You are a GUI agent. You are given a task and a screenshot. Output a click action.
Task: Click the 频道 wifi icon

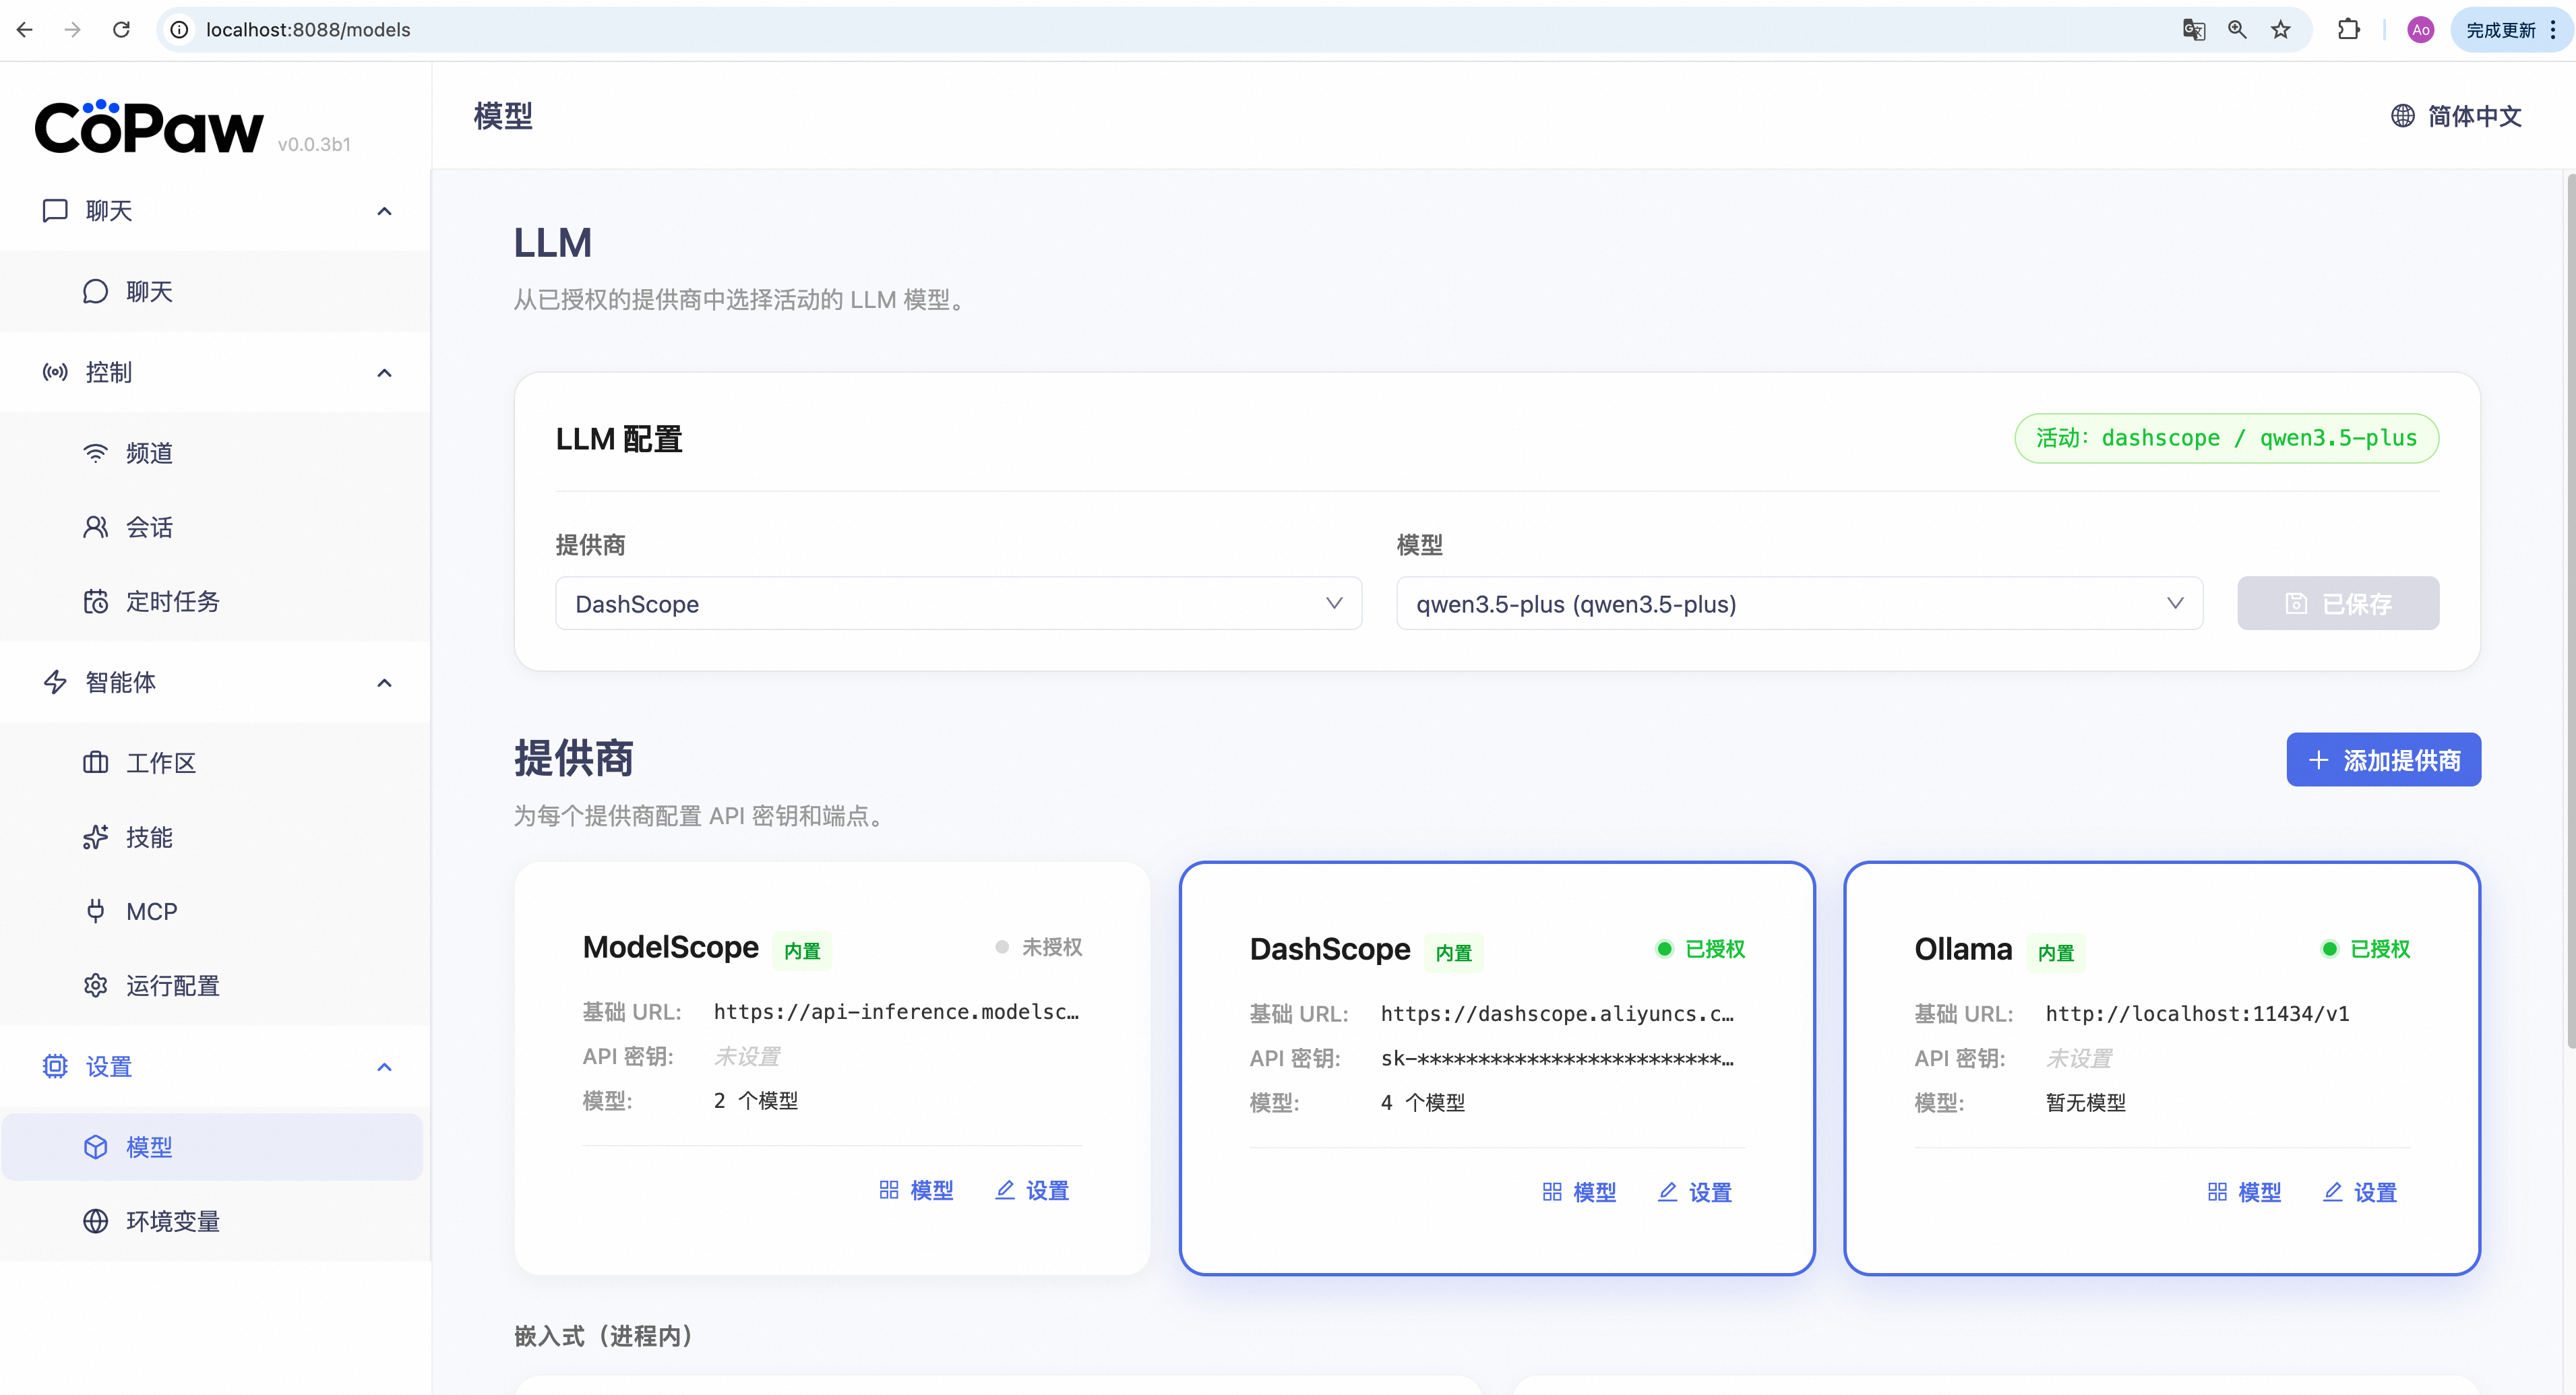(x=95, y=453)
